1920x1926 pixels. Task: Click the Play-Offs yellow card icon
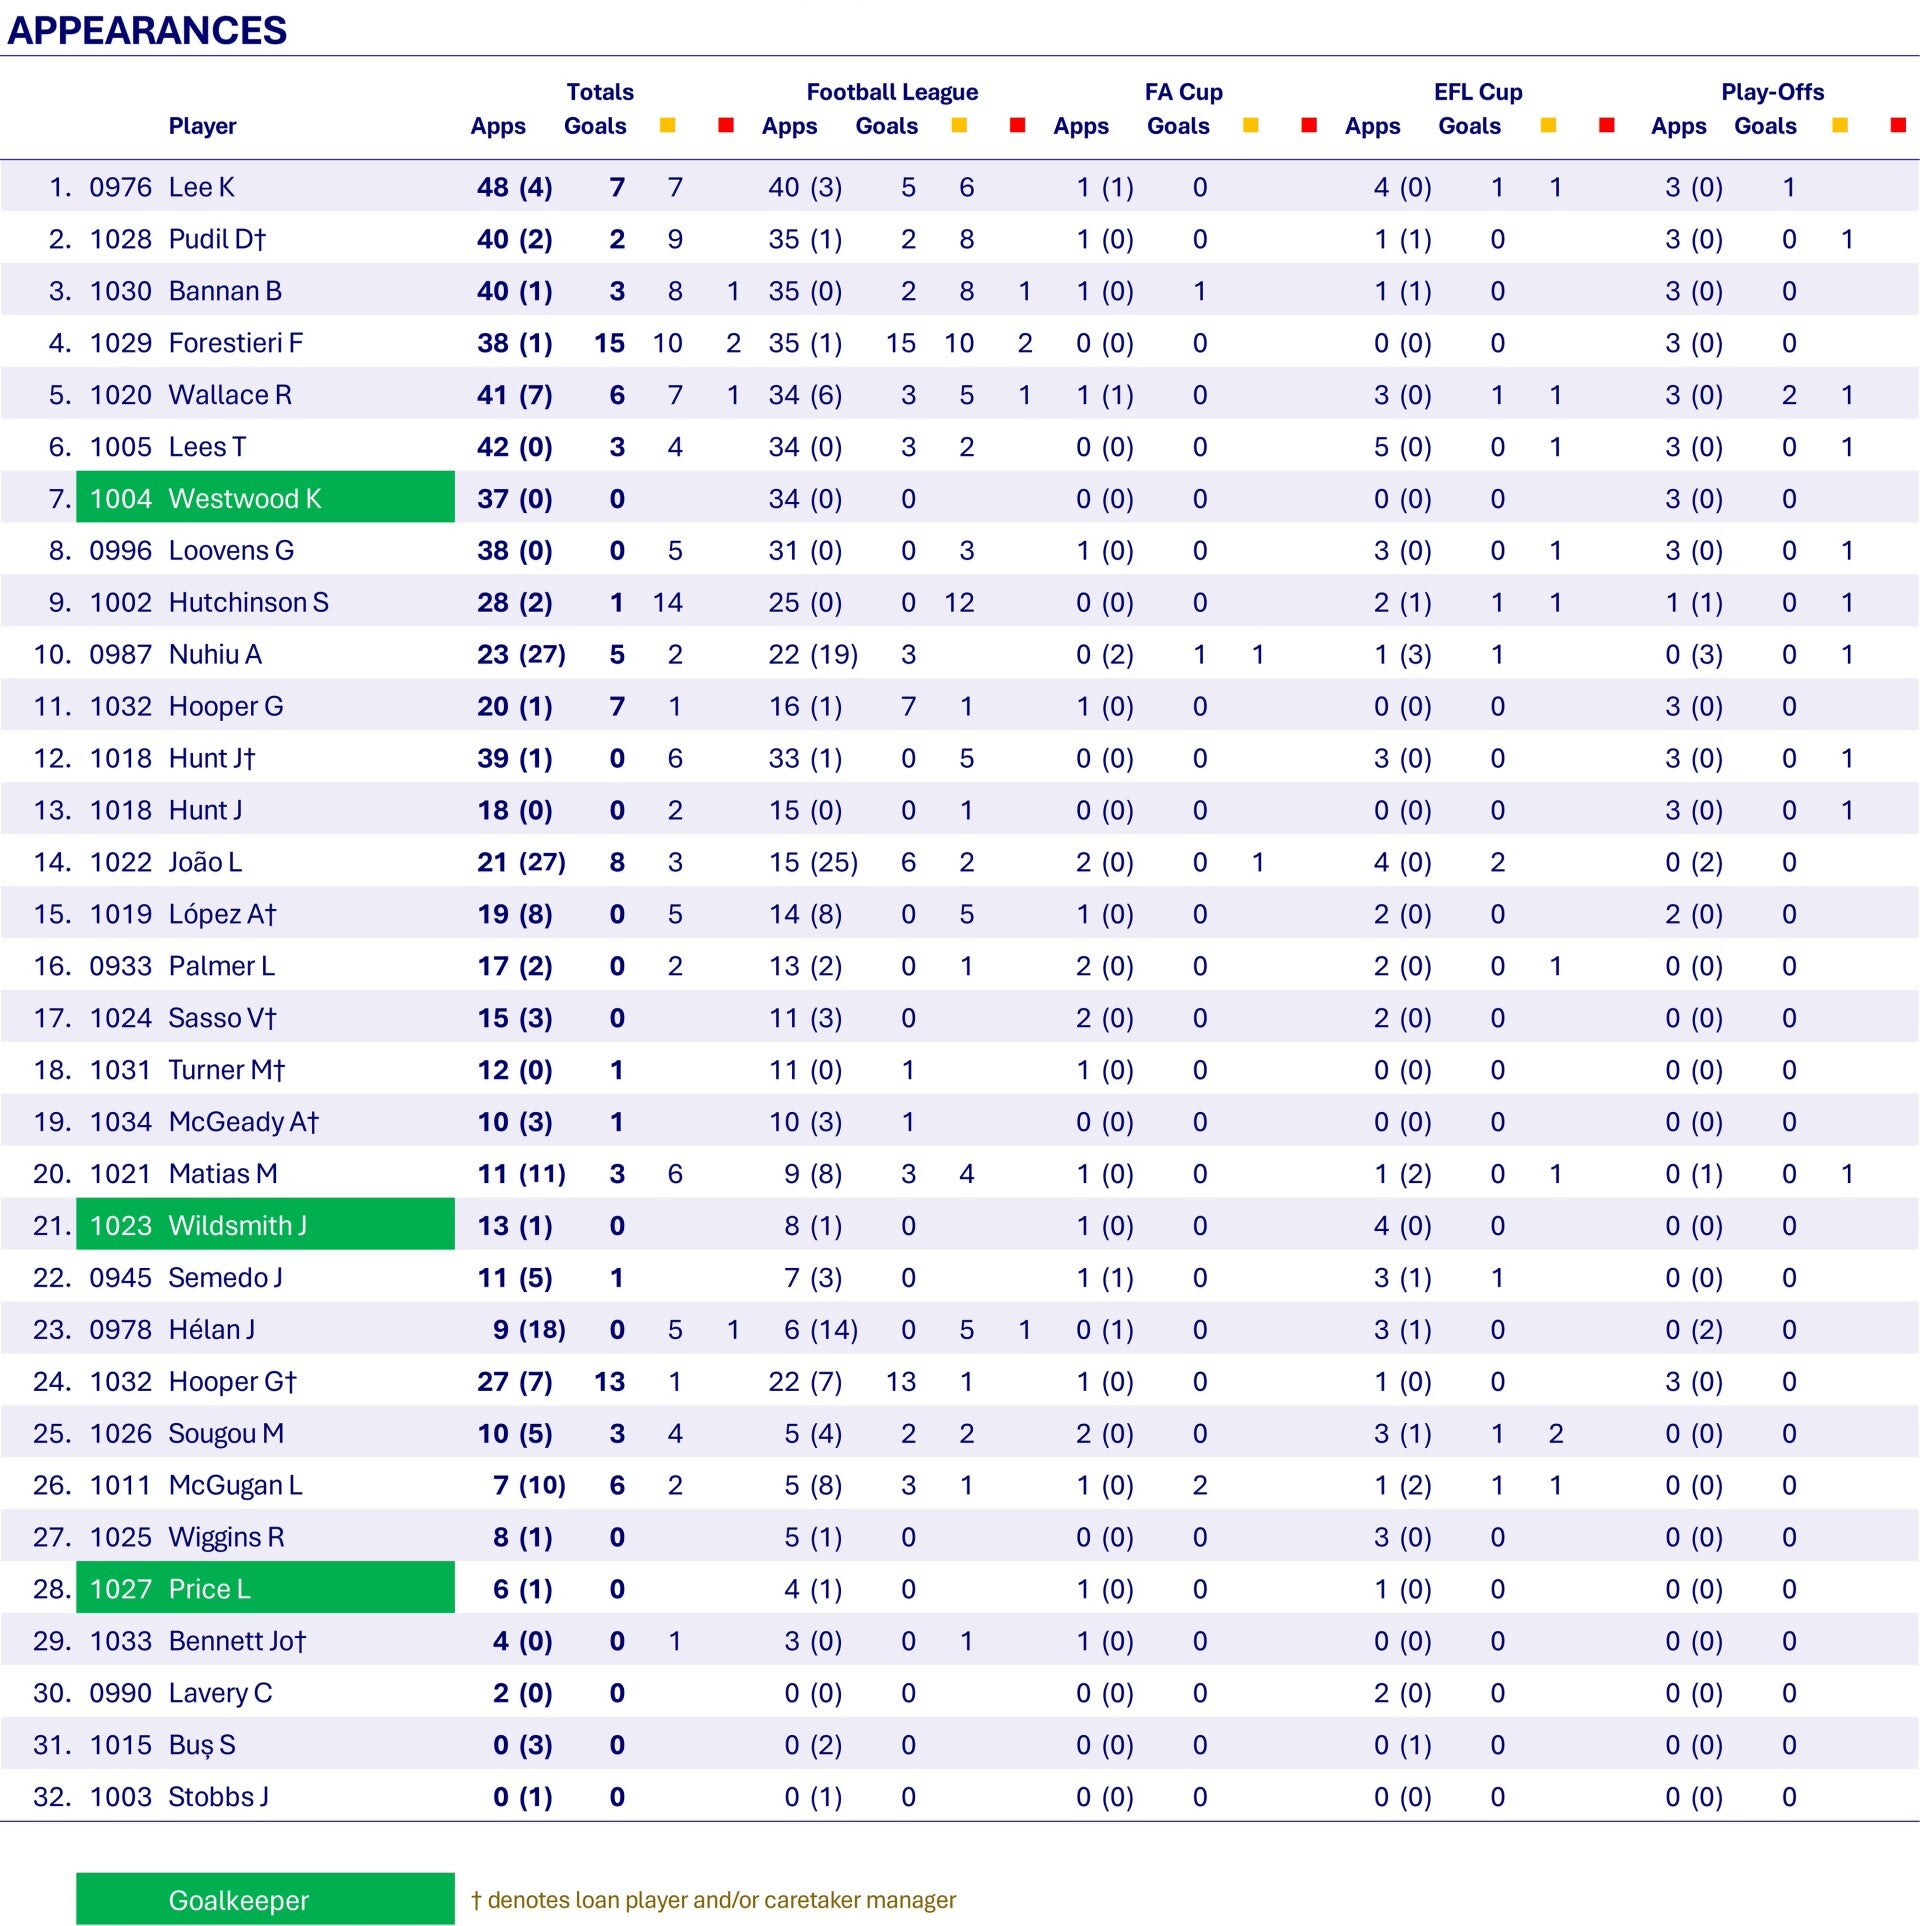[1839, 125]
